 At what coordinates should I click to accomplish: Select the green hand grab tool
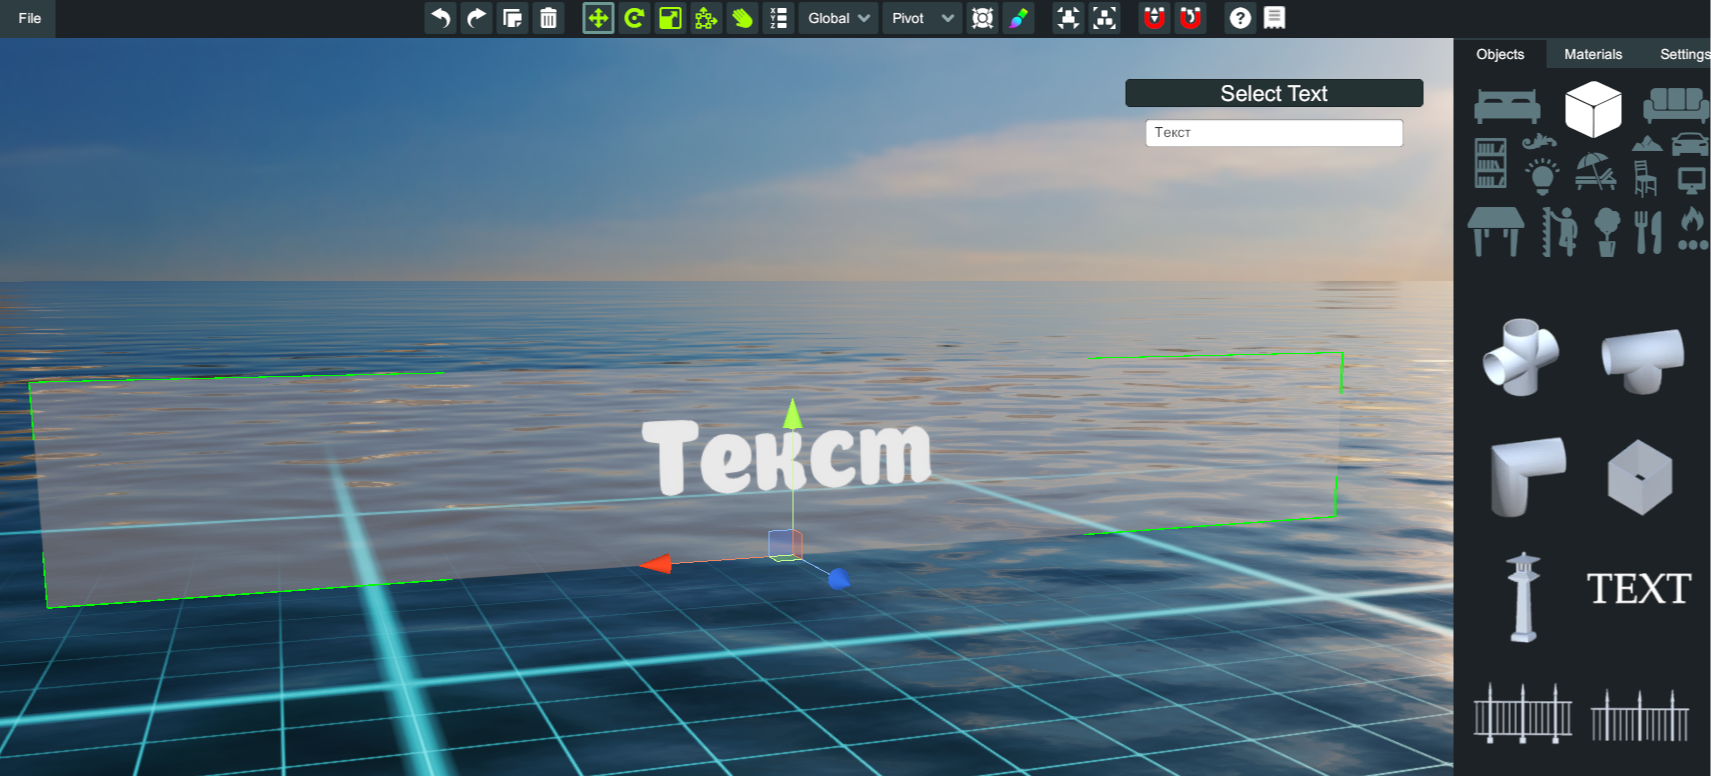(742, 18)
